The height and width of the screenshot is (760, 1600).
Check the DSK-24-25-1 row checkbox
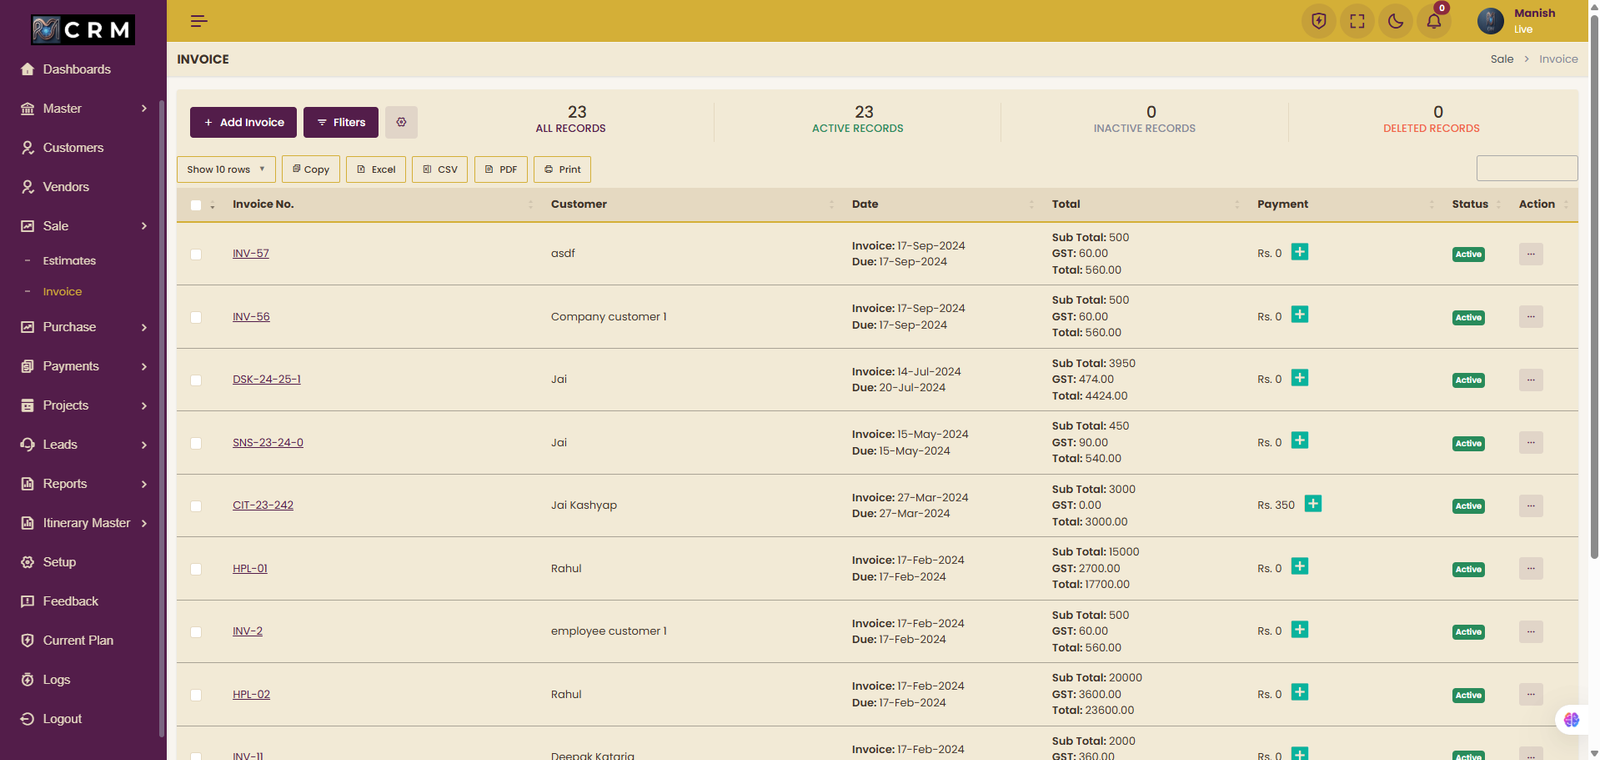[x=196, y=380]
